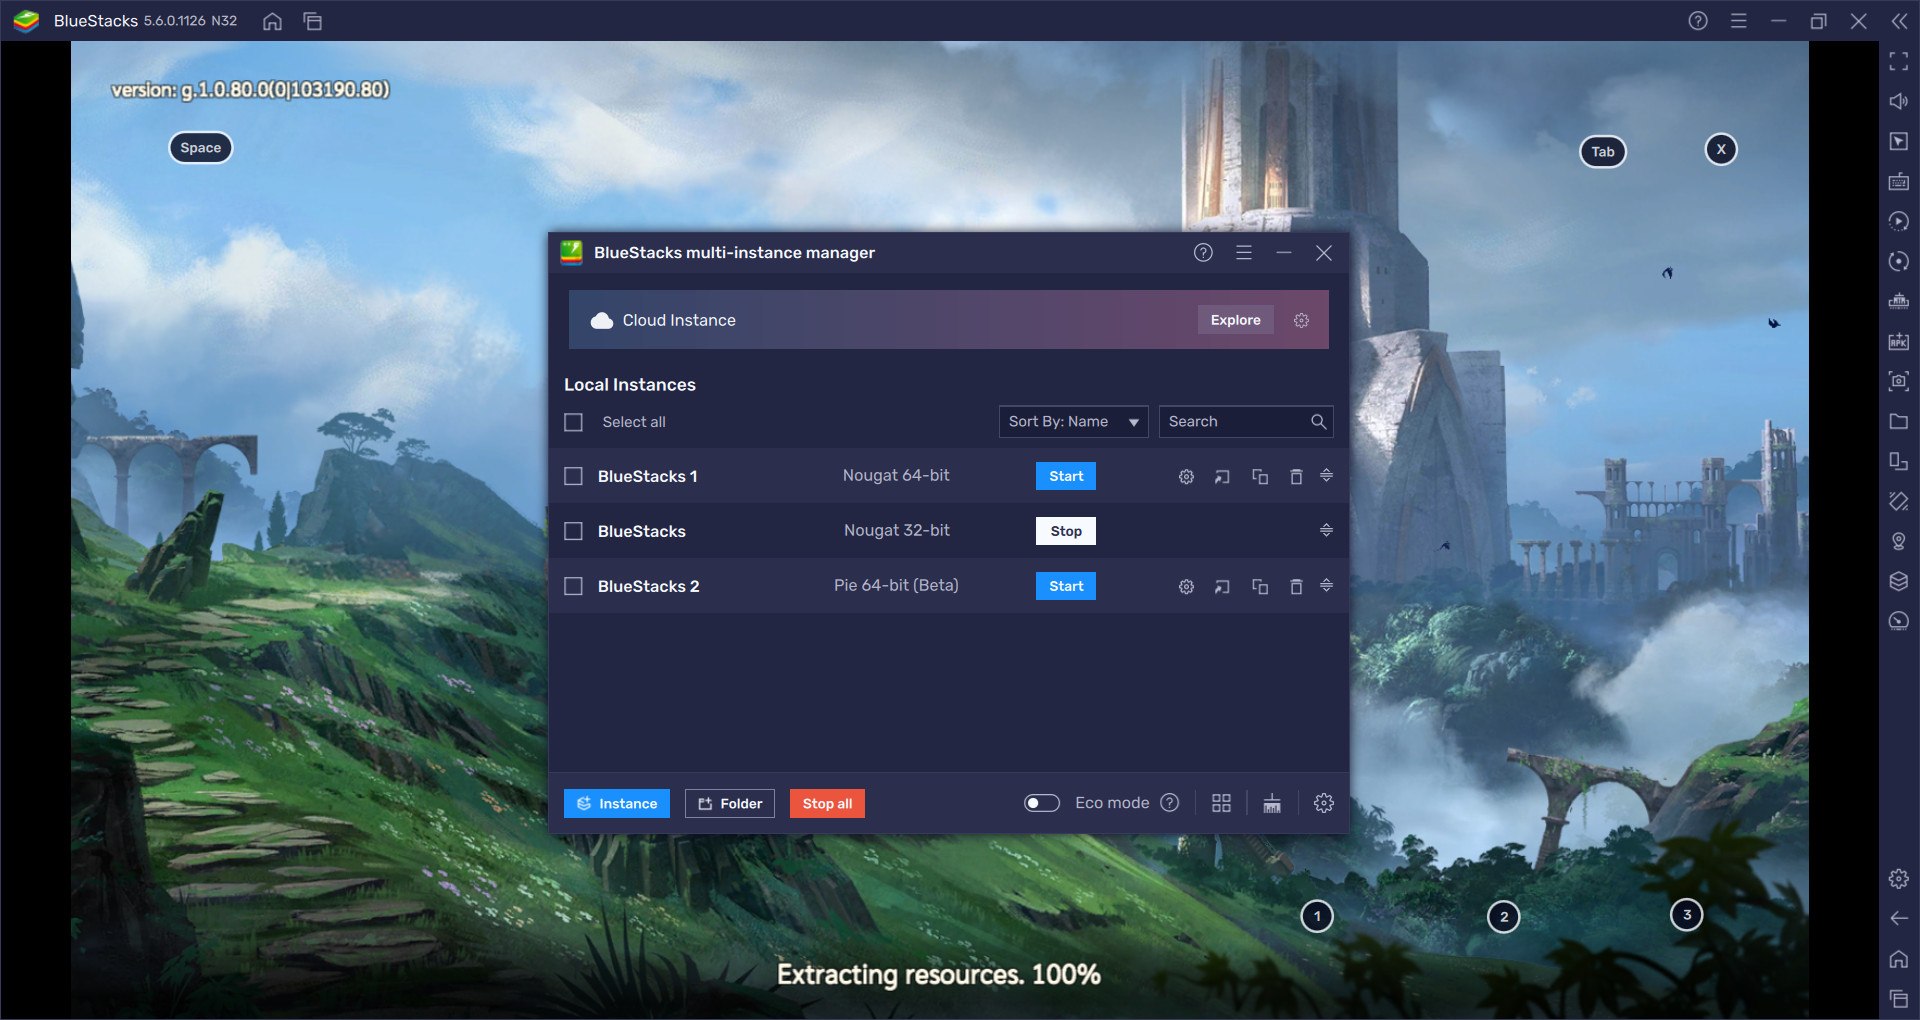1920x1020 pixels.
Task: Go back using the sidebar arrow
Action: (x=1898, y=919)
